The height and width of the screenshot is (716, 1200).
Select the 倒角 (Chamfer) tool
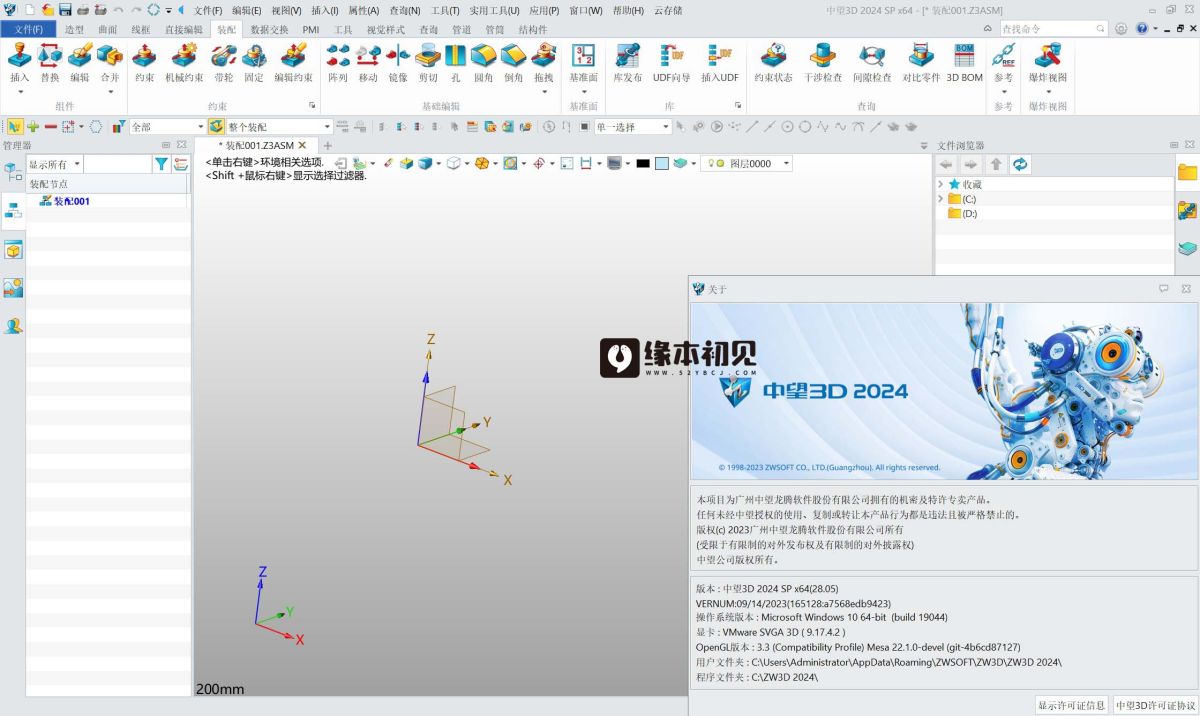[514, 55]
